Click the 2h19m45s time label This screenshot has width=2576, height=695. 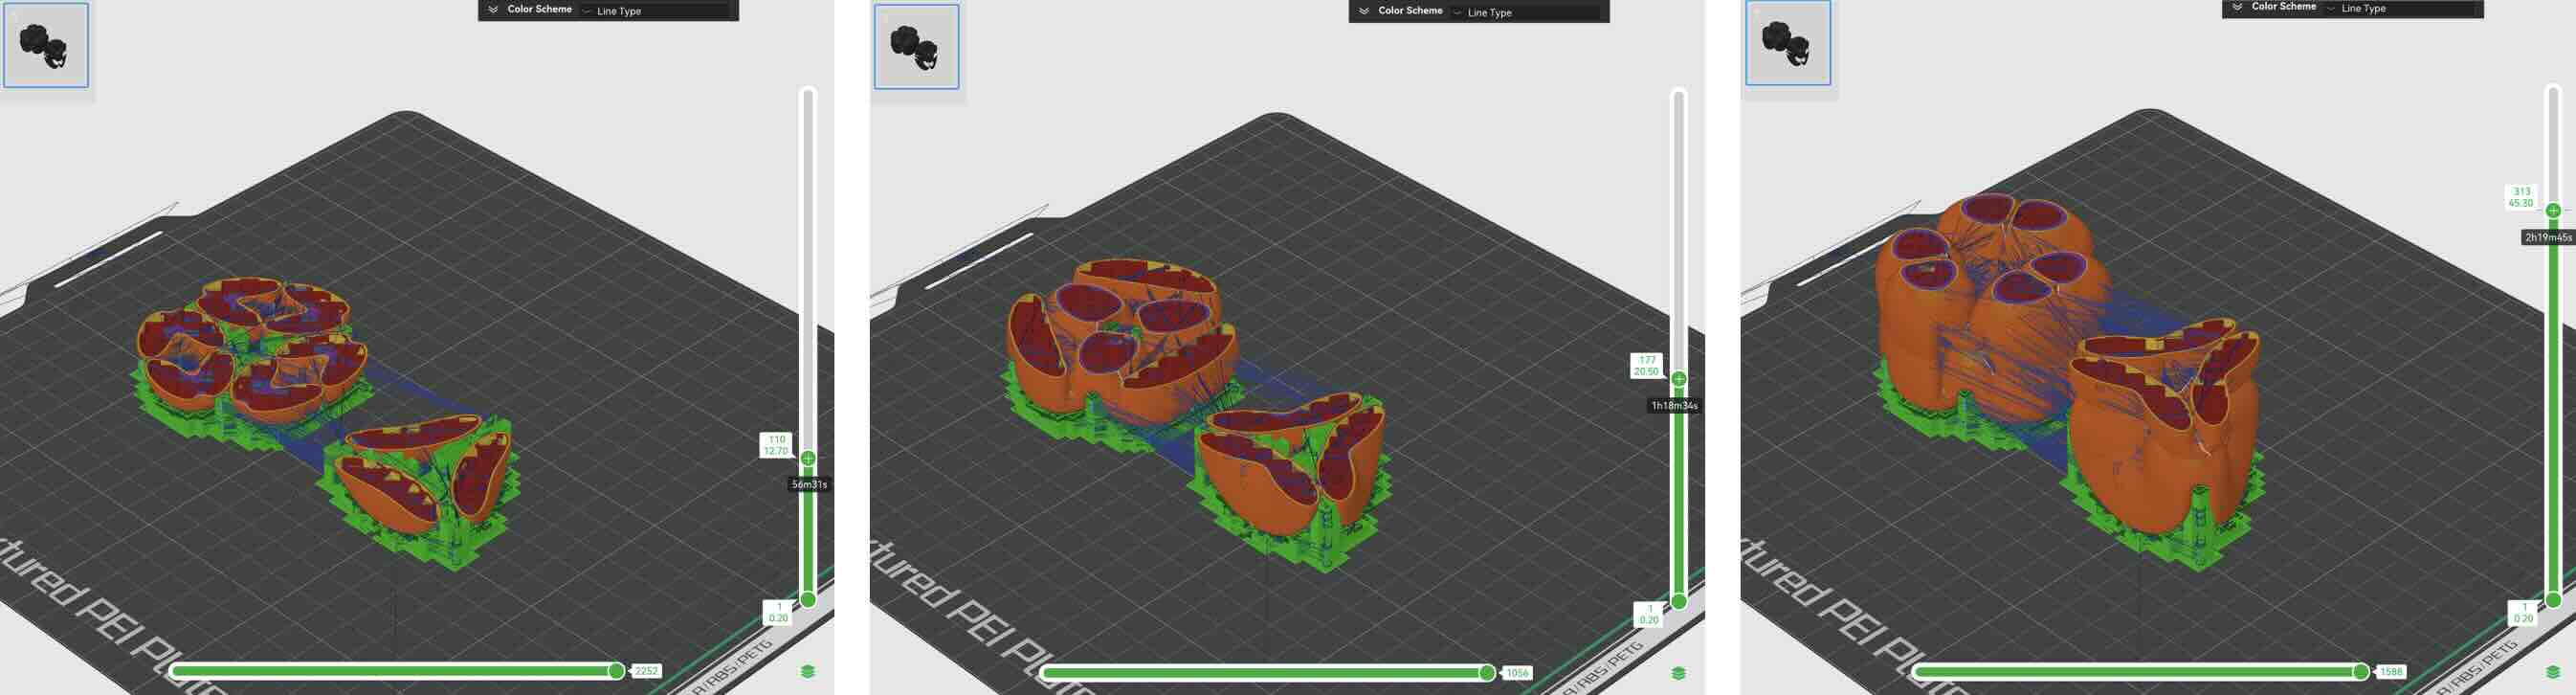coord(2546,237)
